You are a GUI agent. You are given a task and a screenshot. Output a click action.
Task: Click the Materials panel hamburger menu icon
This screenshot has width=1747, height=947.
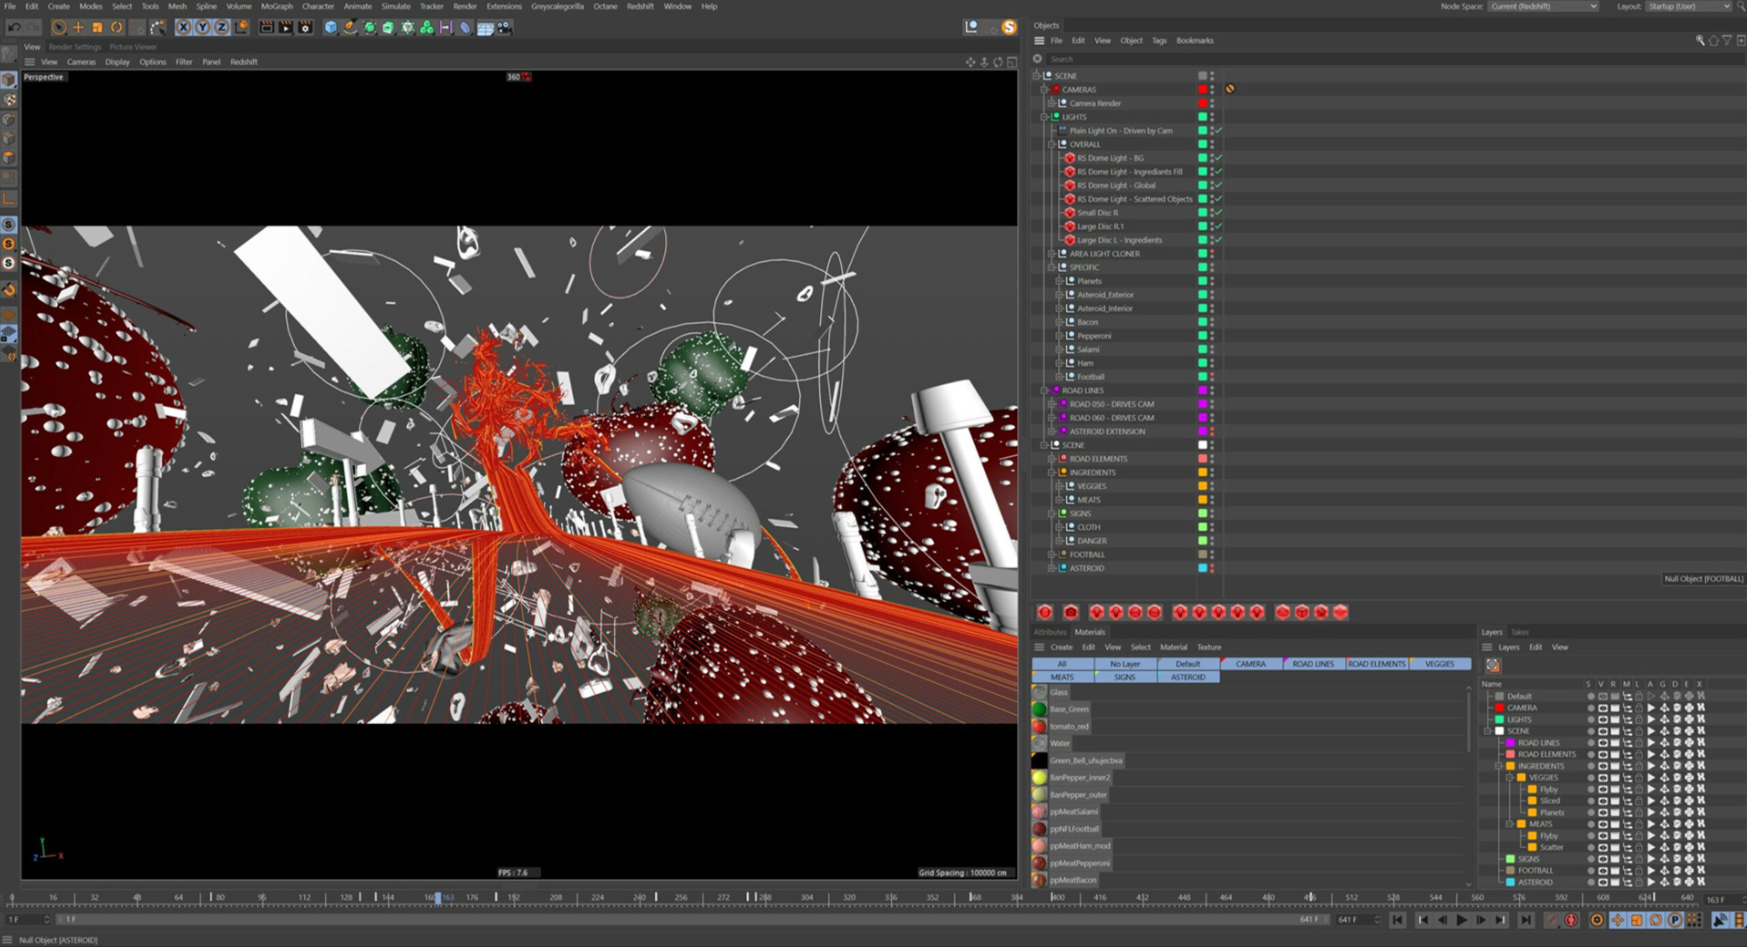(1040, 647)
